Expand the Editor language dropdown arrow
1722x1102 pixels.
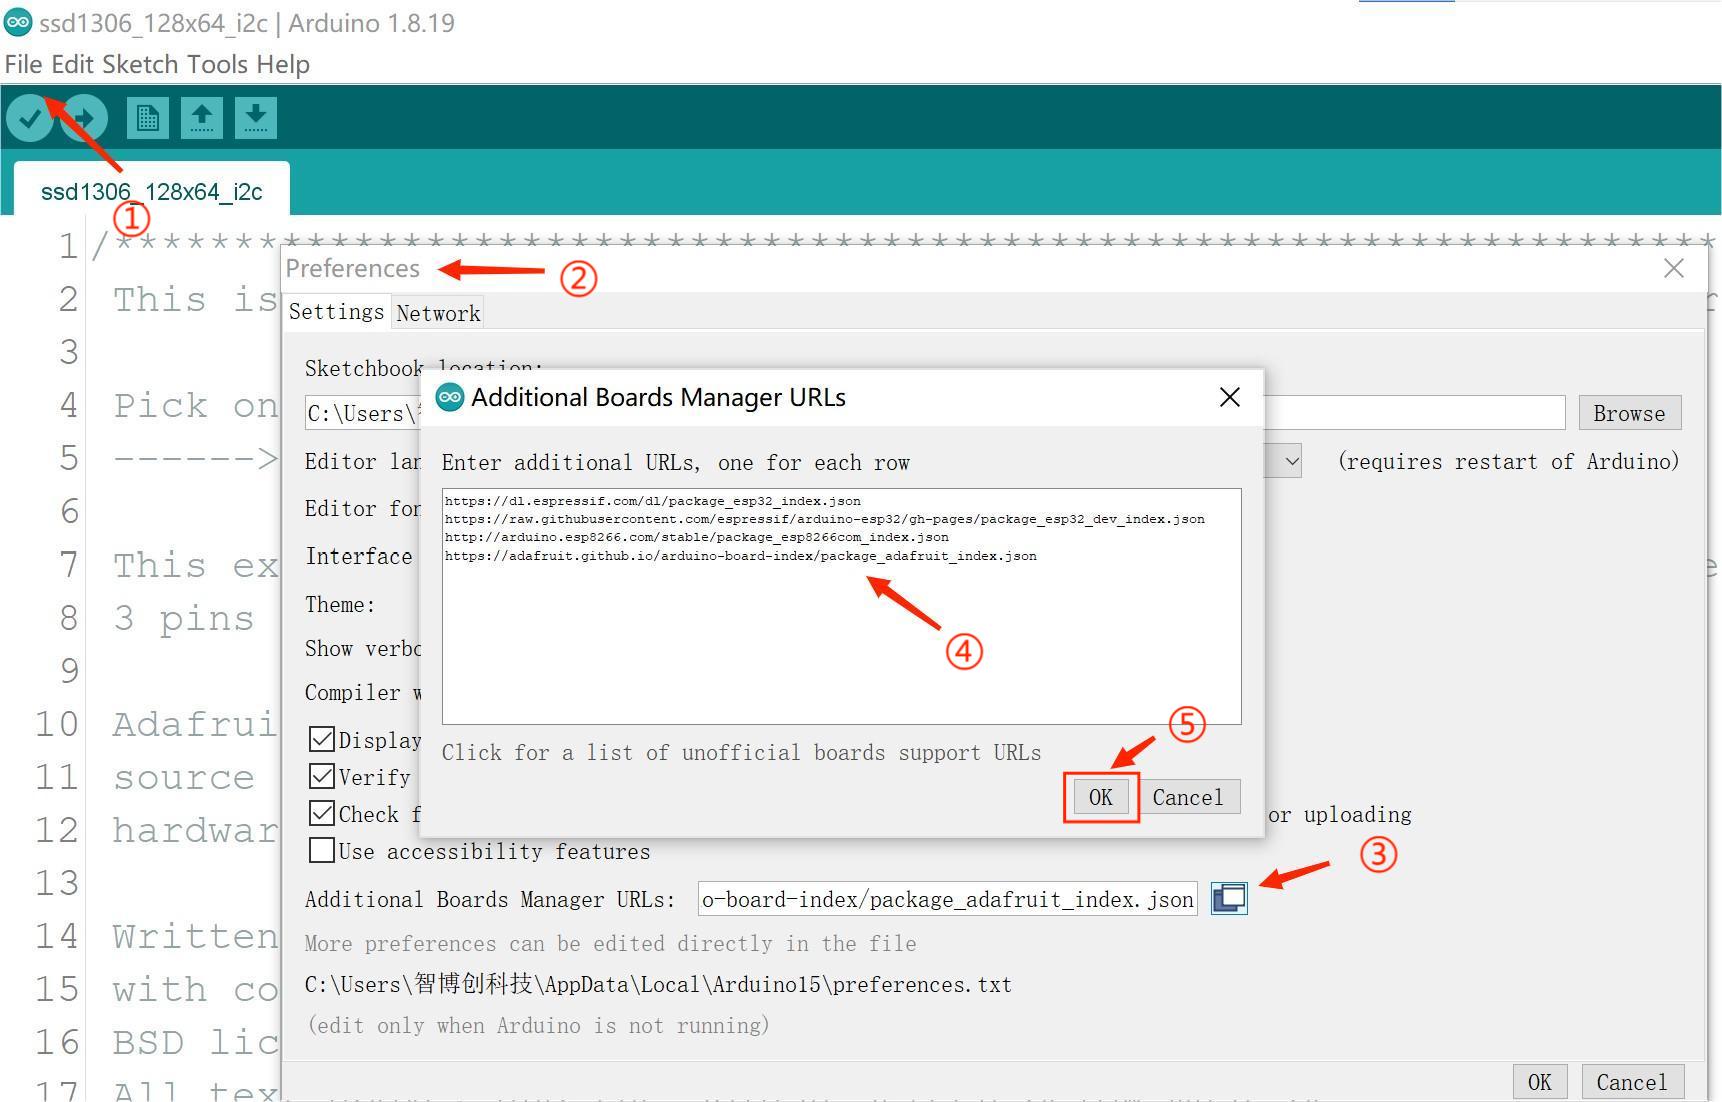tap(1291, 461)
